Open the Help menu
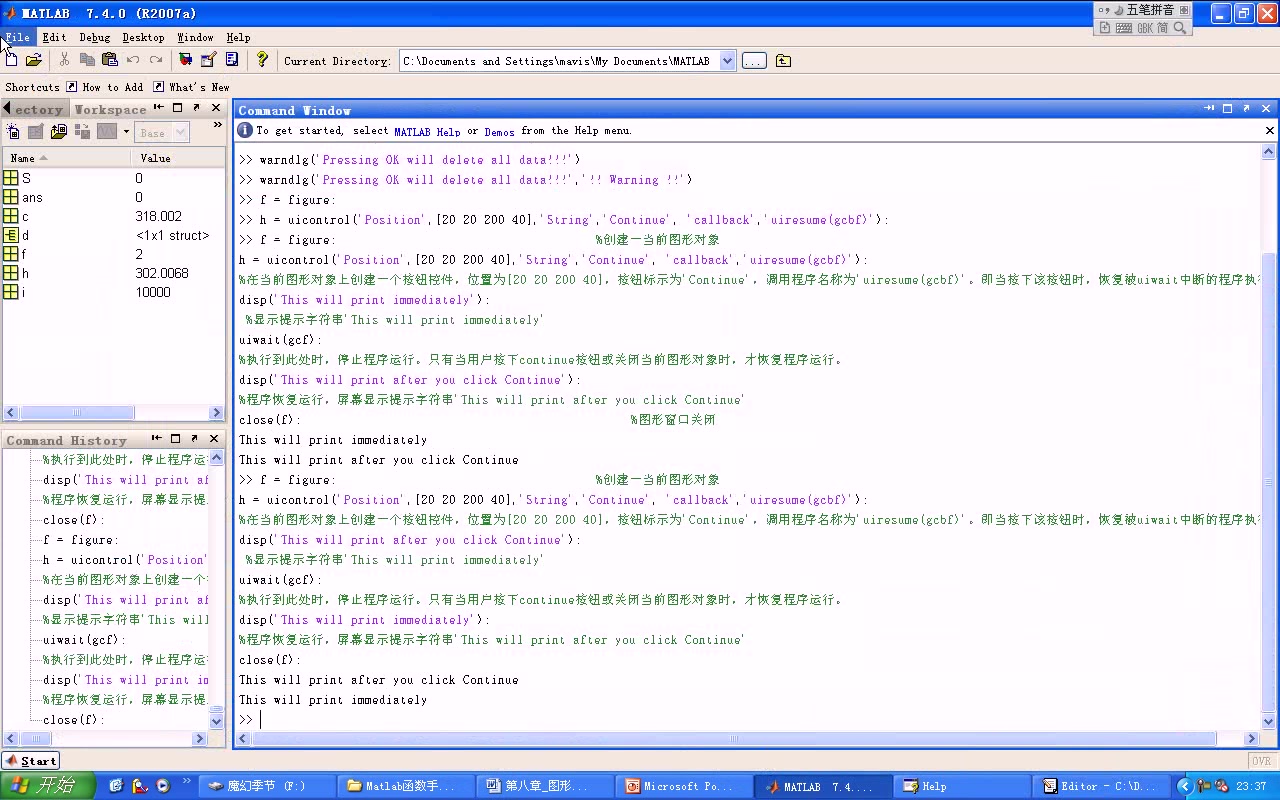 [x=238, y=37]
